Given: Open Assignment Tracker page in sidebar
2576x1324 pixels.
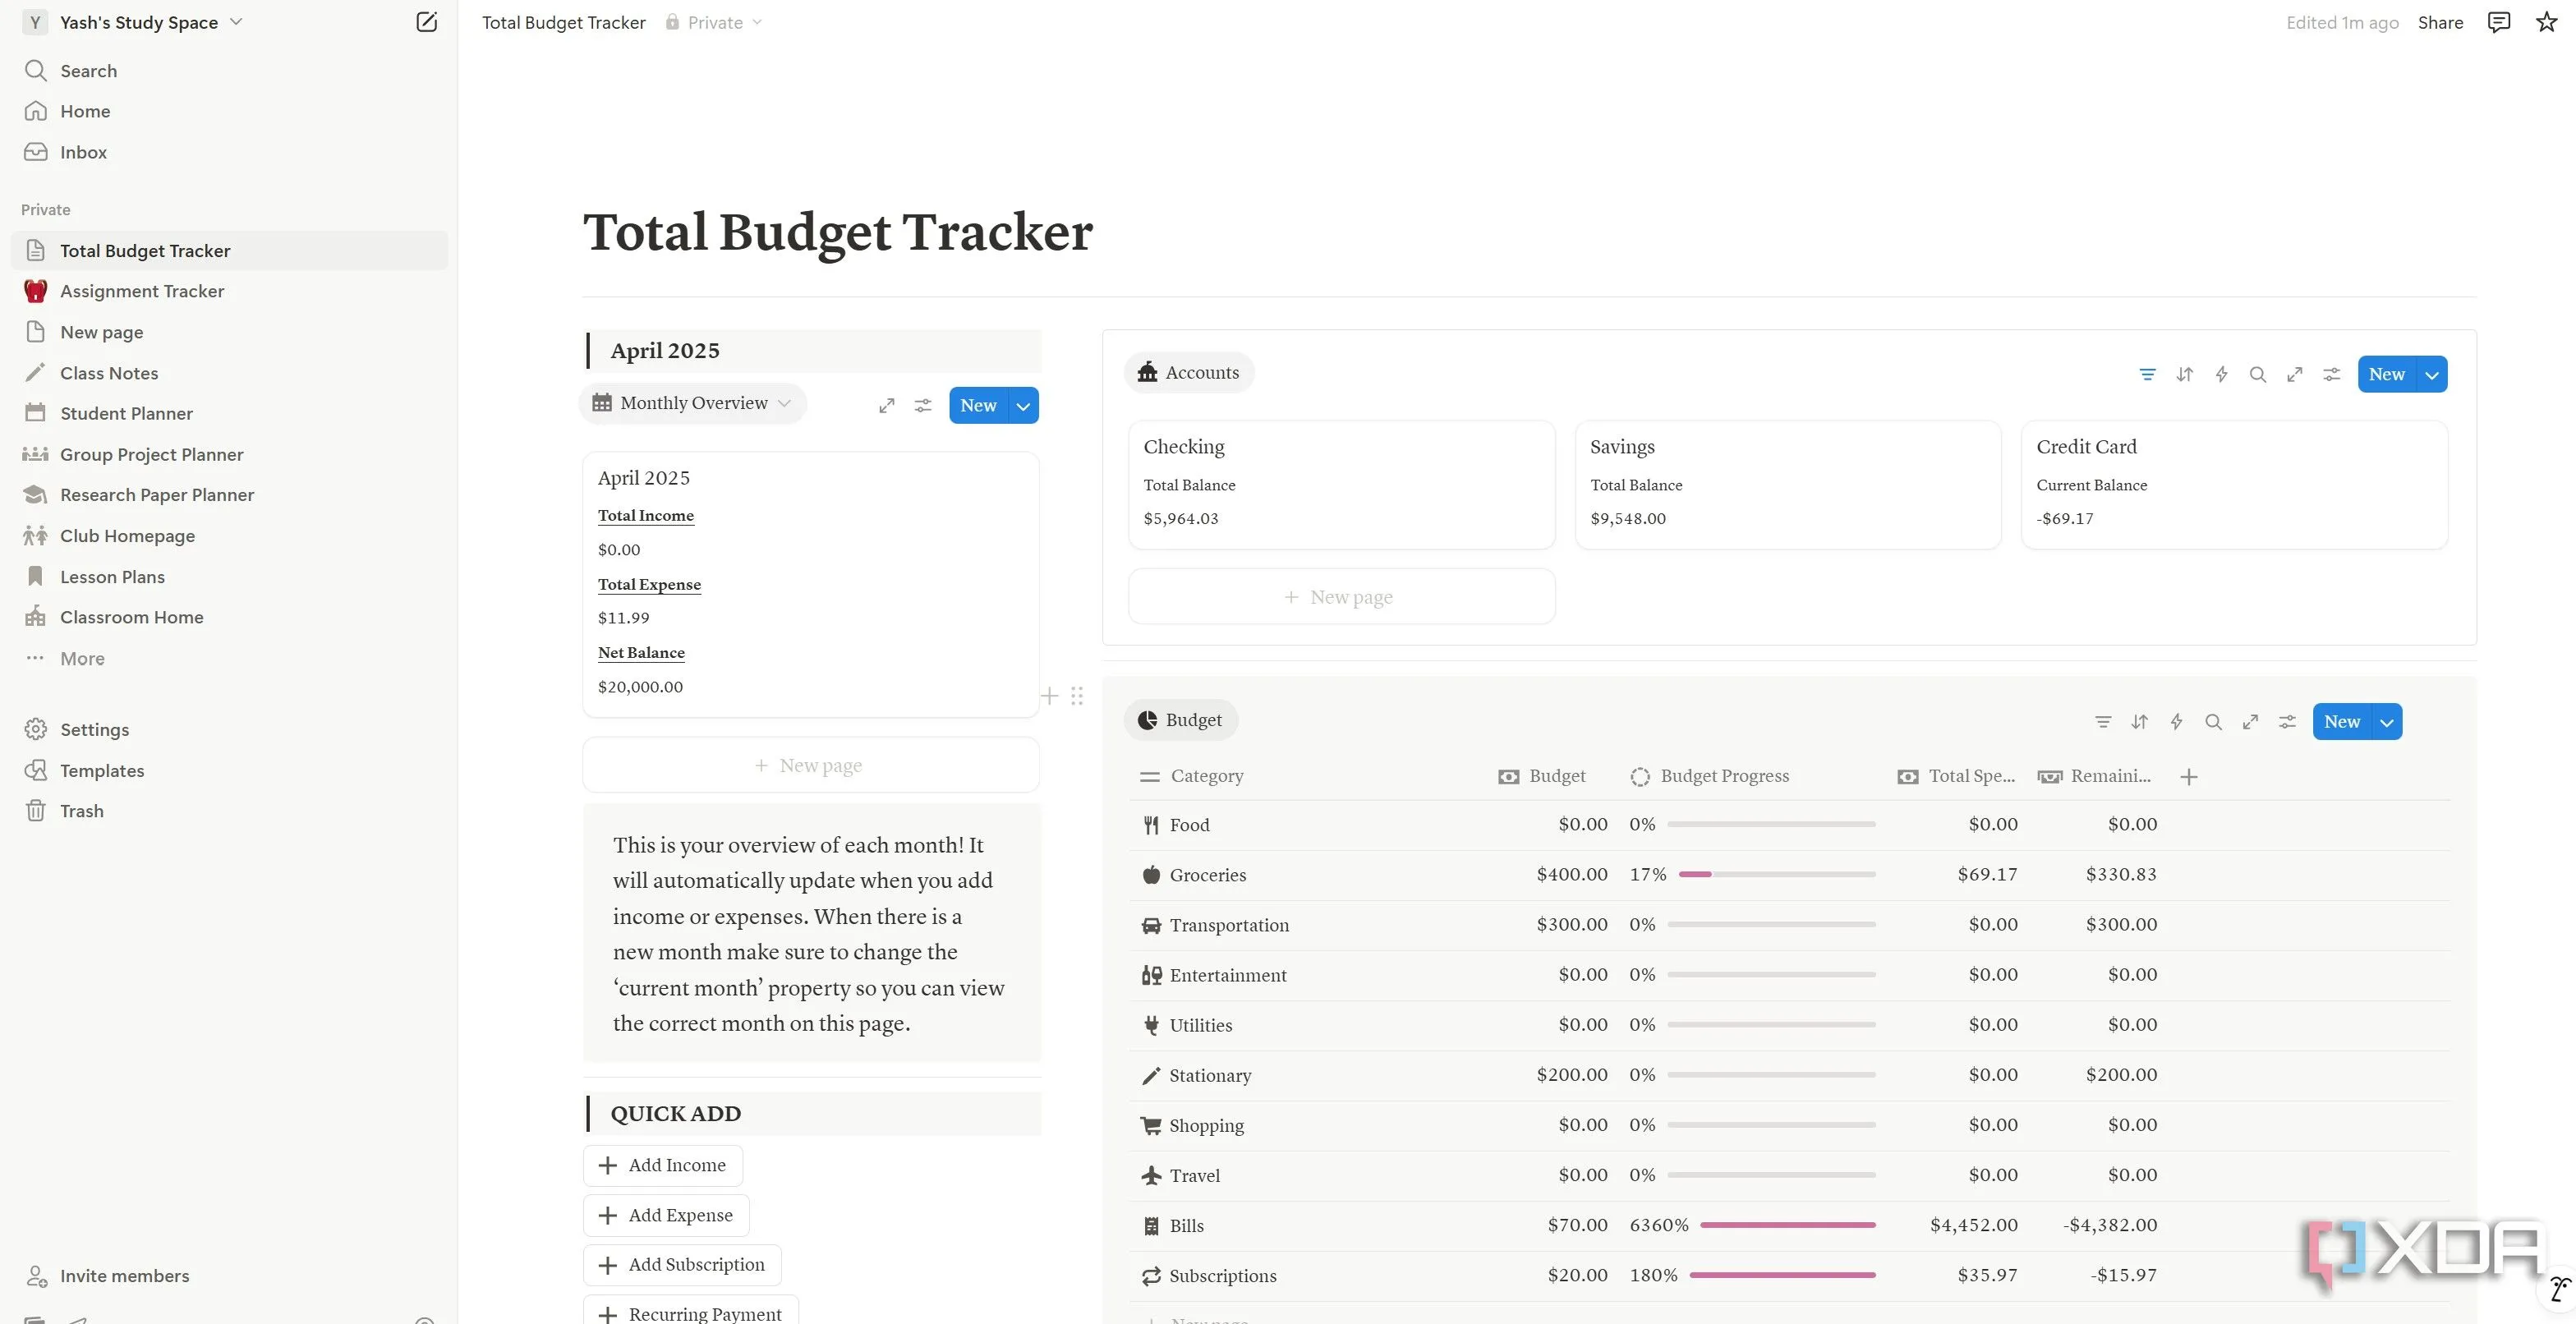Looking at the screenshot, I should [x=230, y=291].
